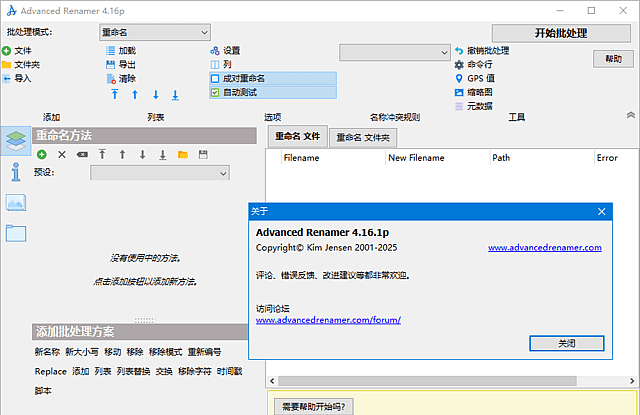This screenshot has width=640, height=415.
Task: Add the 新大小写 method
Action: [x=82, y=352]
